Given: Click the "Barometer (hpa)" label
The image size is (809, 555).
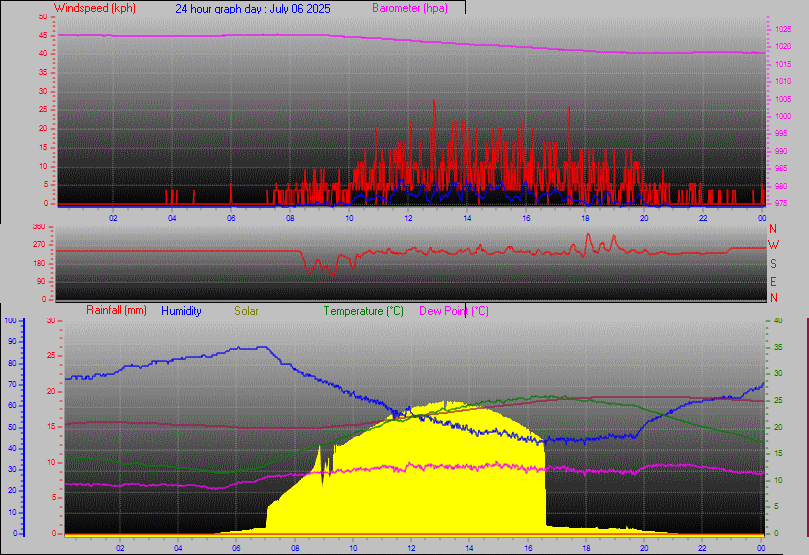Looking at the screenshot, I should tap(410, 8).
